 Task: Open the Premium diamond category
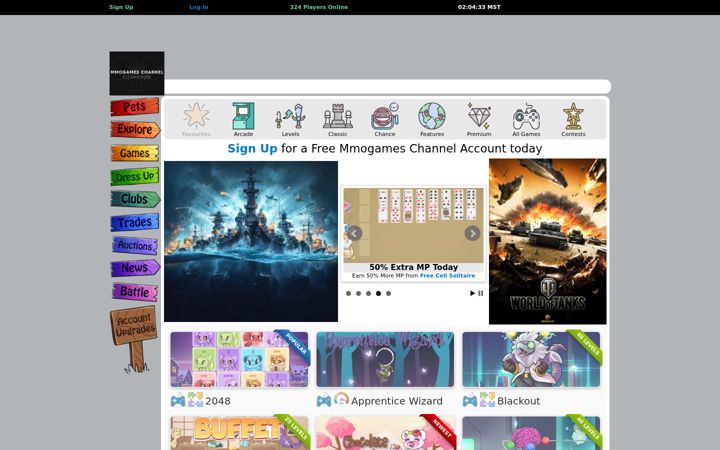point(479,119)
